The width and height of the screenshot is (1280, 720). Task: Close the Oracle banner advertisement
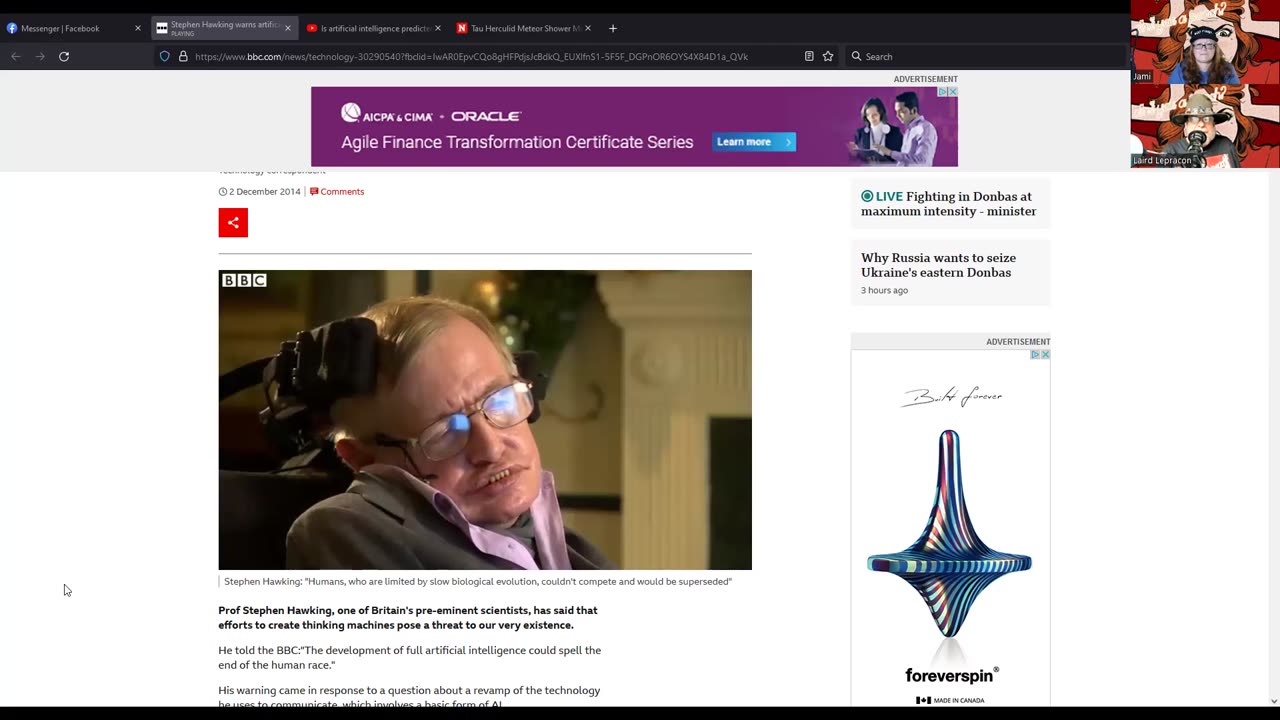952,92
